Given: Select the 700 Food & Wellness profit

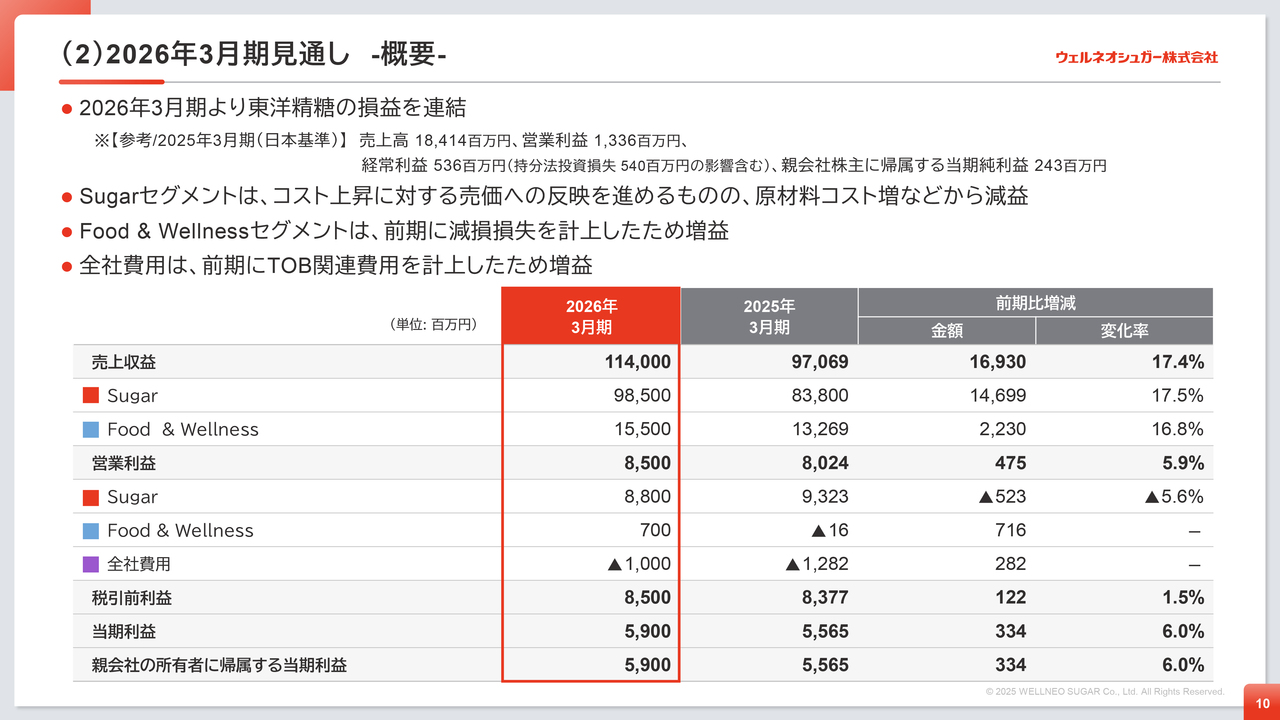Looking at the screenshot, I should [x=656, y=531].
